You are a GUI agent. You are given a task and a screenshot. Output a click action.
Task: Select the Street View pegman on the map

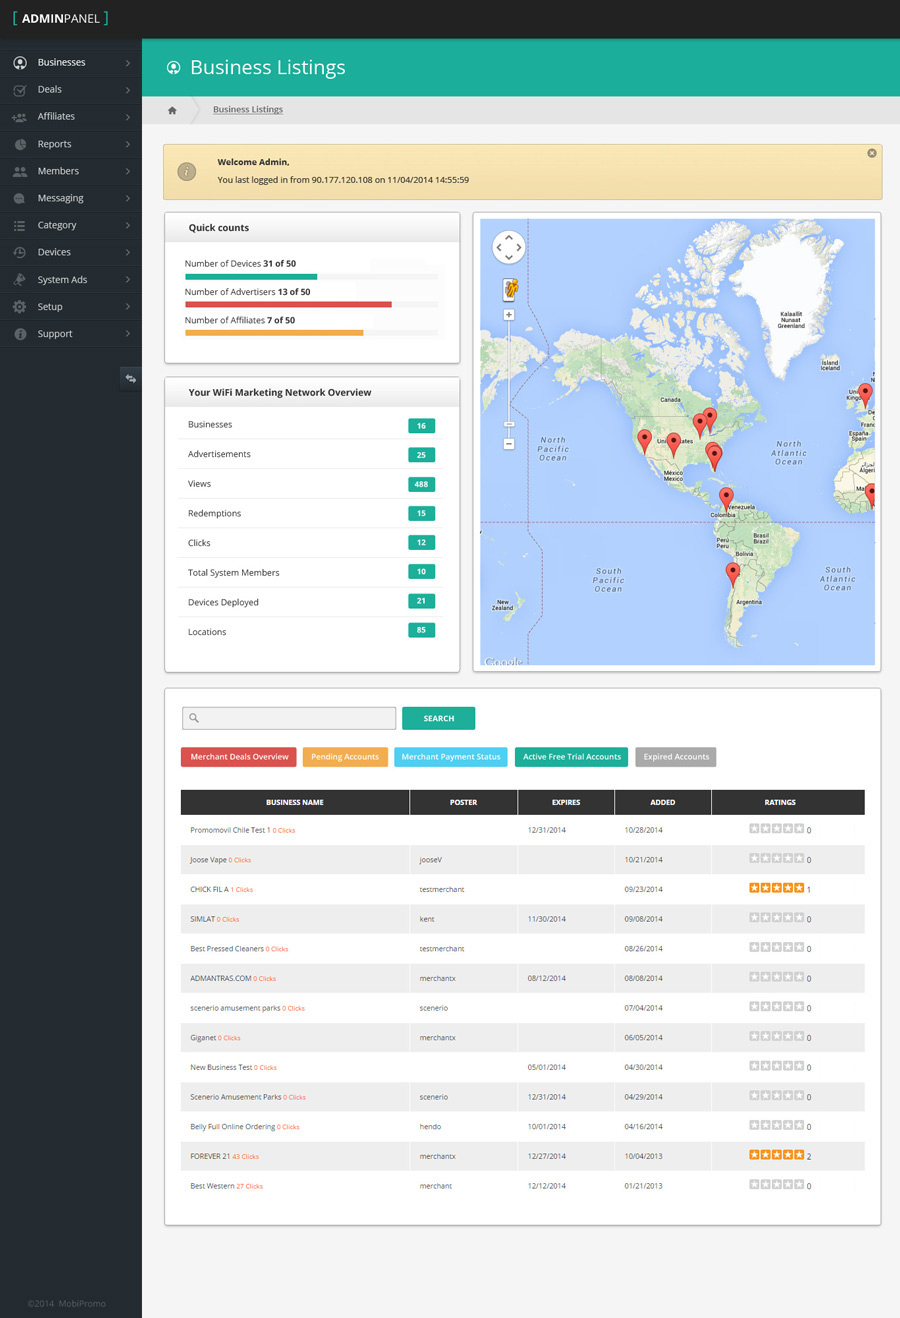510,289
